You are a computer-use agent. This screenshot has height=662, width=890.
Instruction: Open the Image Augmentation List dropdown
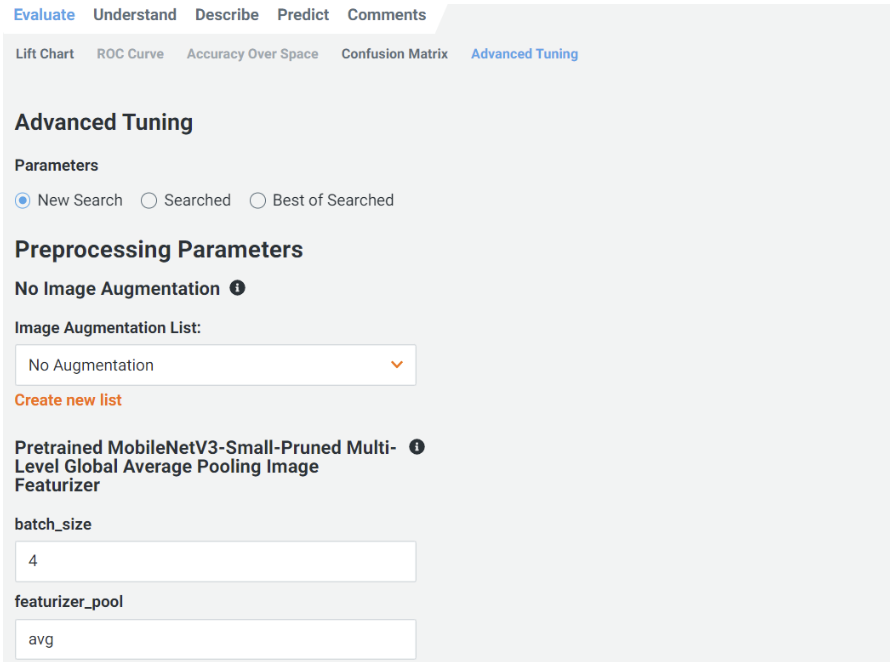(215, 365)
